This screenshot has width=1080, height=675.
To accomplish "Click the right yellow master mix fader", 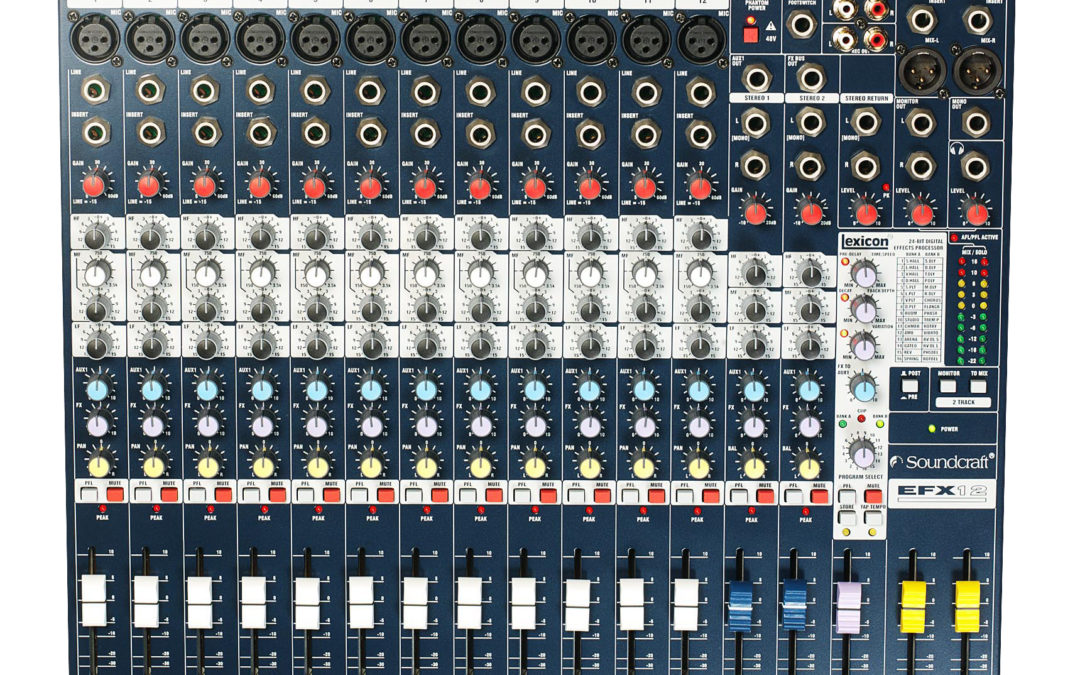I will point(967,607).
